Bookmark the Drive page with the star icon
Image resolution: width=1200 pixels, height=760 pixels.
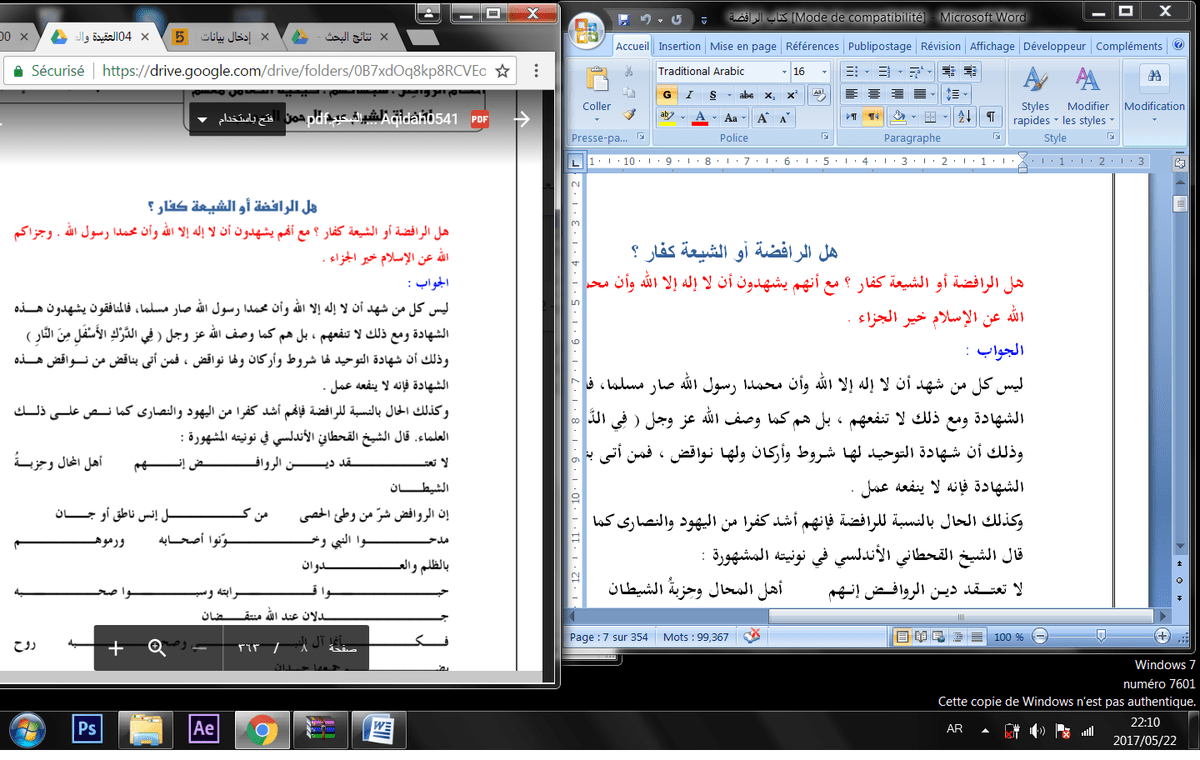[x=503, y=72]
